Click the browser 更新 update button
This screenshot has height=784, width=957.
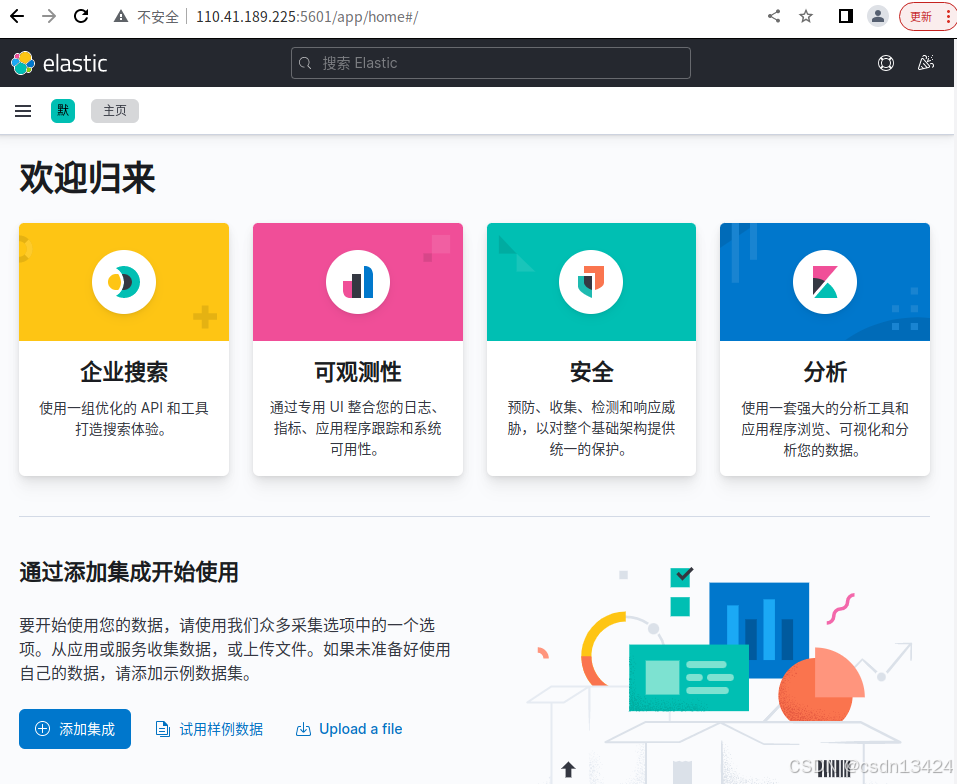tap(928, 16)
